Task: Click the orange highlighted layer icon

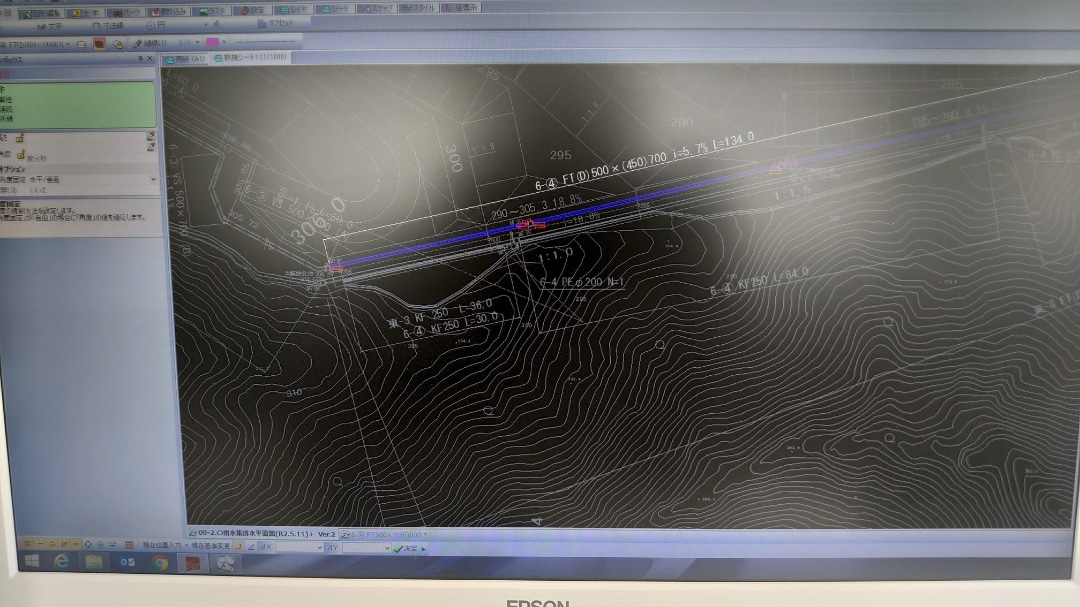Action: [x=99, y=44]
